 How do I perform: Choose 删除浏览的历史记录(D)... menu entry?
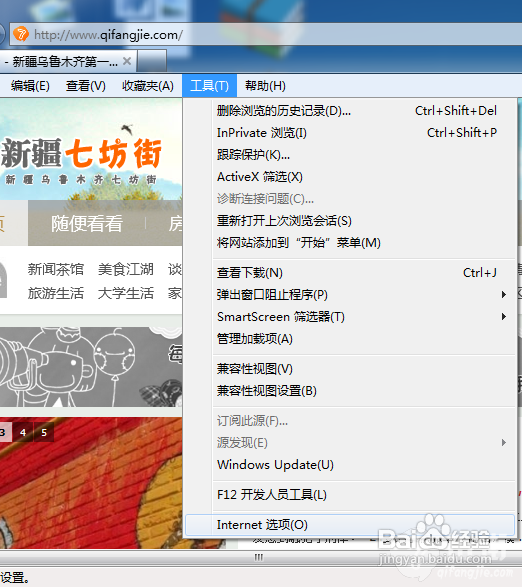[x=350, y=111]
